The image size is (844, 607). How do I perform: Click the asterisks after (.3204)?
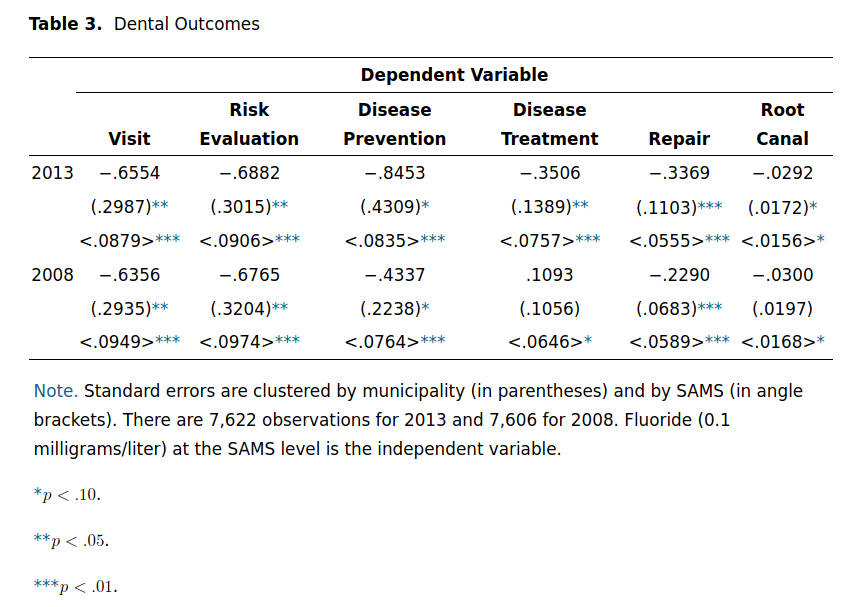(280, 307)
